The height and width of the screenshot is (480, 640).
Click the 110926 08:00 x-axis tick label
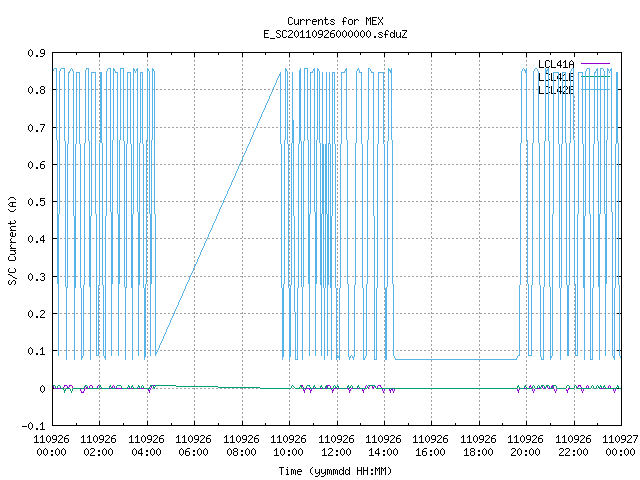241,445
